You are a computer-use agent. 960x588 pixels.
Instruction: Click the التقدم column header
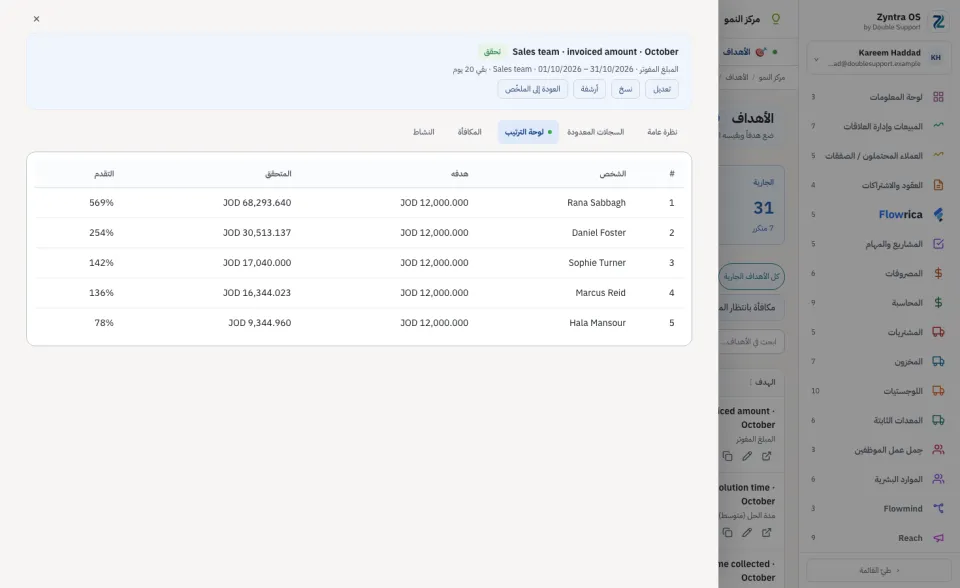[x=104, y=174]
